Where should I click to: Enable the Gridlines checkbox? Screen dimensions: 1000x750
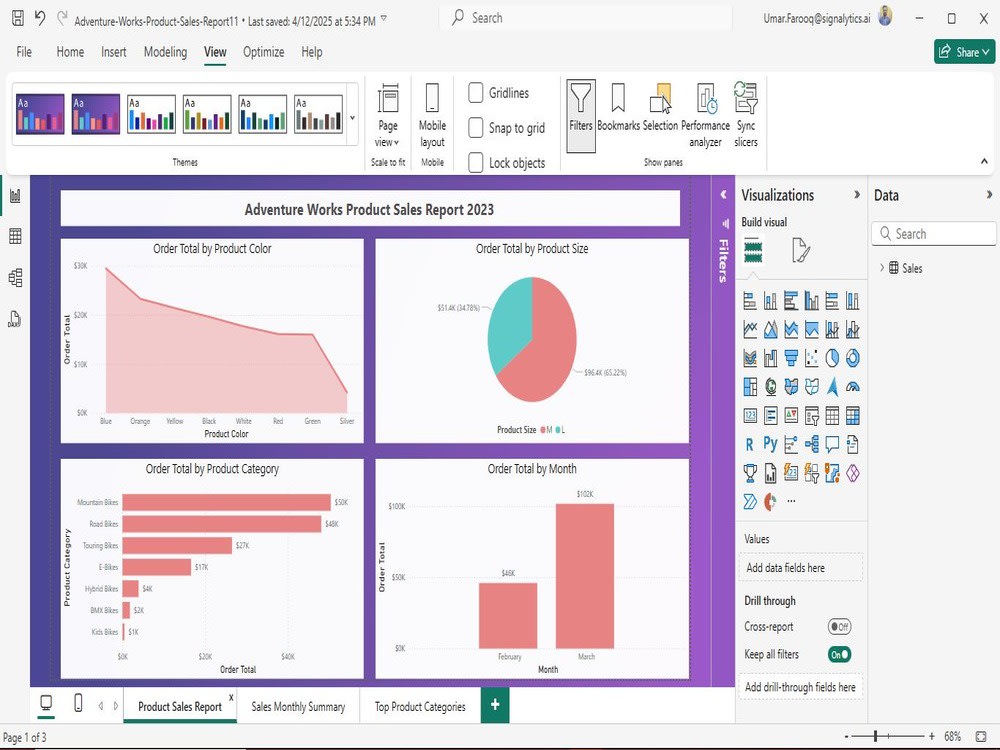[x=476, y=92]
